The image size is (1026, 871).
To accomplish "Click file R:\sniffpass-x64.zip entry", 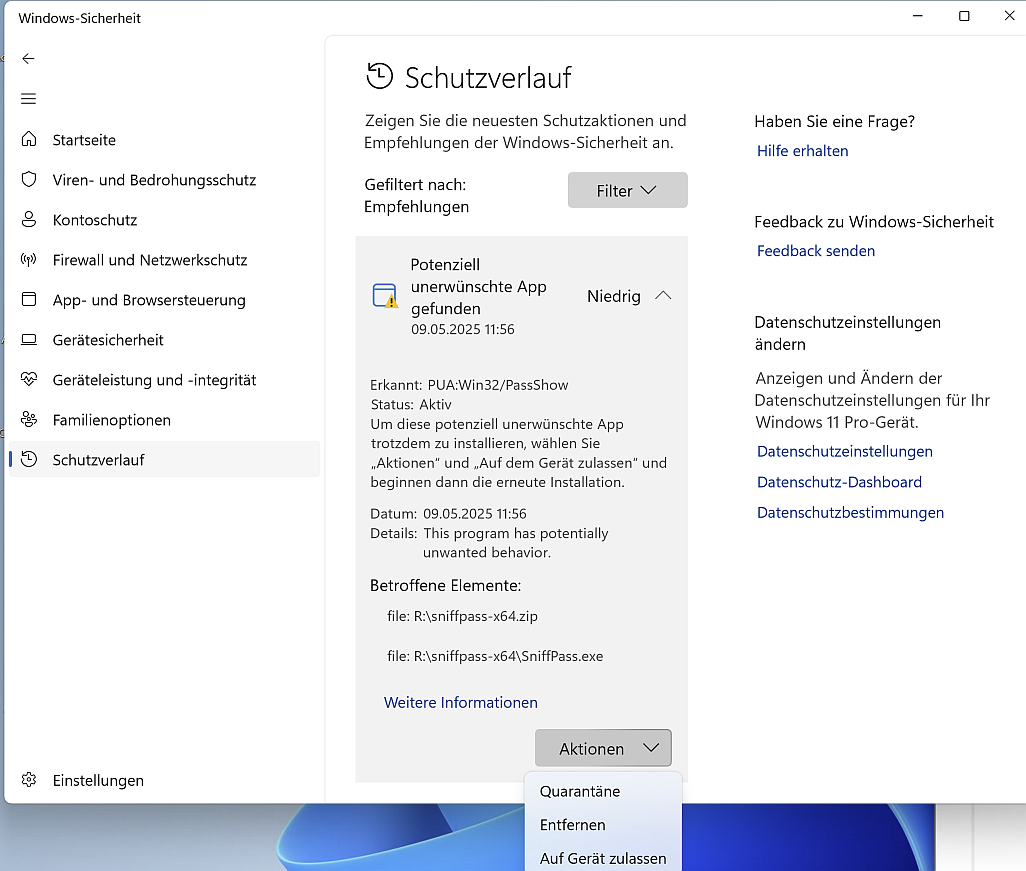I will [x=462, y=616].
